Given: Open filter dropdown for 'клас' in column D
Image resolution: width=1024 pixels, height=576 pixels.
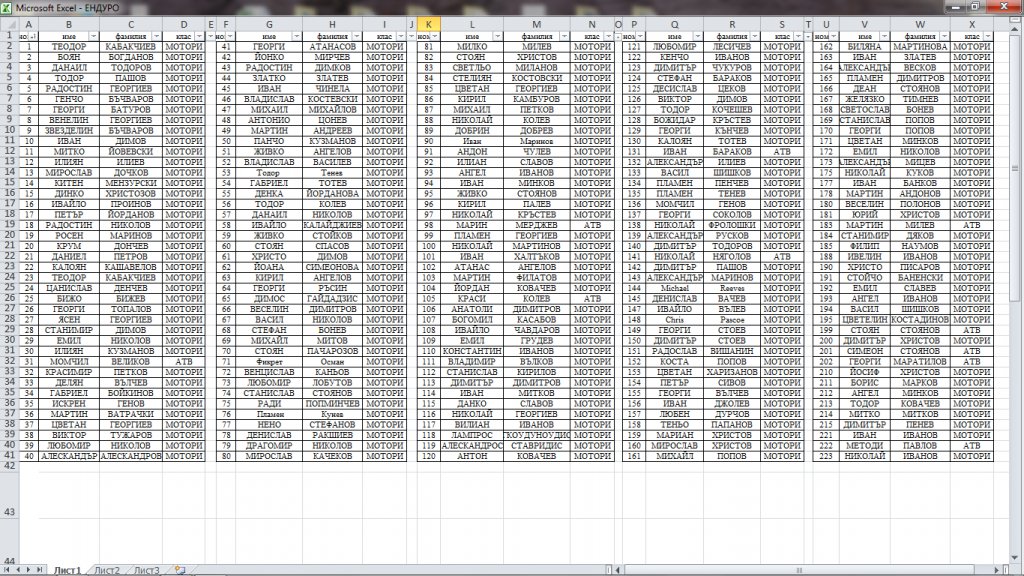Looking at the screenshot, I should point(200,36).
